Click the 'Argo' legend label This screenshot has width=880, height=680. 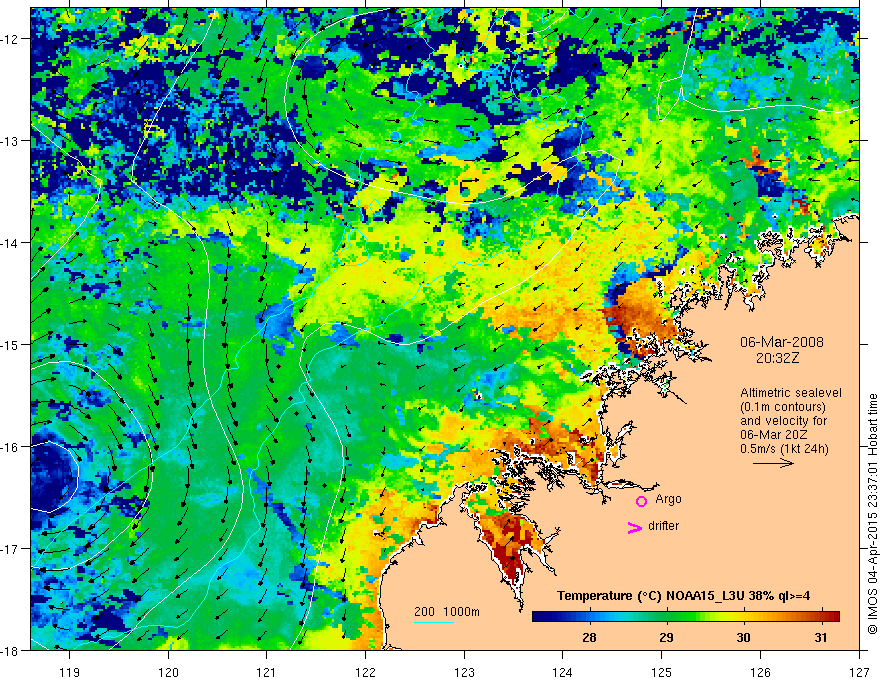pyautogui.click(x=668, y=499)
